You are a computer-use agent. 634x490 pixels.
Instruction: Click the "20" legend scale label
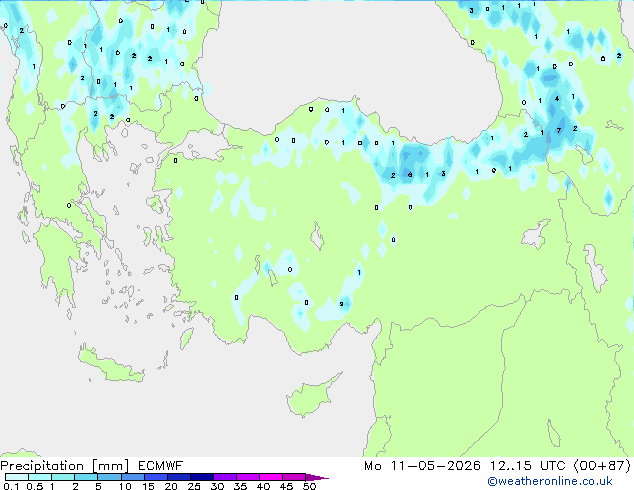(x=171, y=486)
